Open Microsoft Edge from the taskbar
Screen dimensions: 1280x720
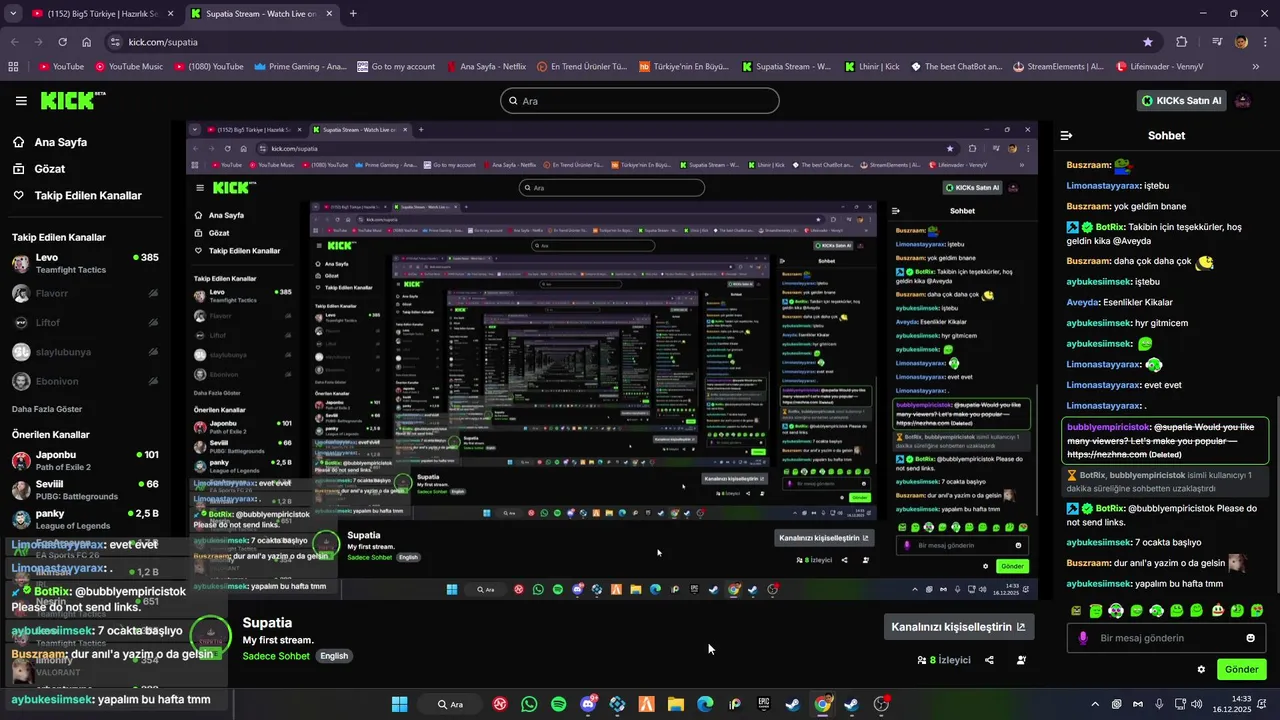pyautogui.click(x=705, y=704)
